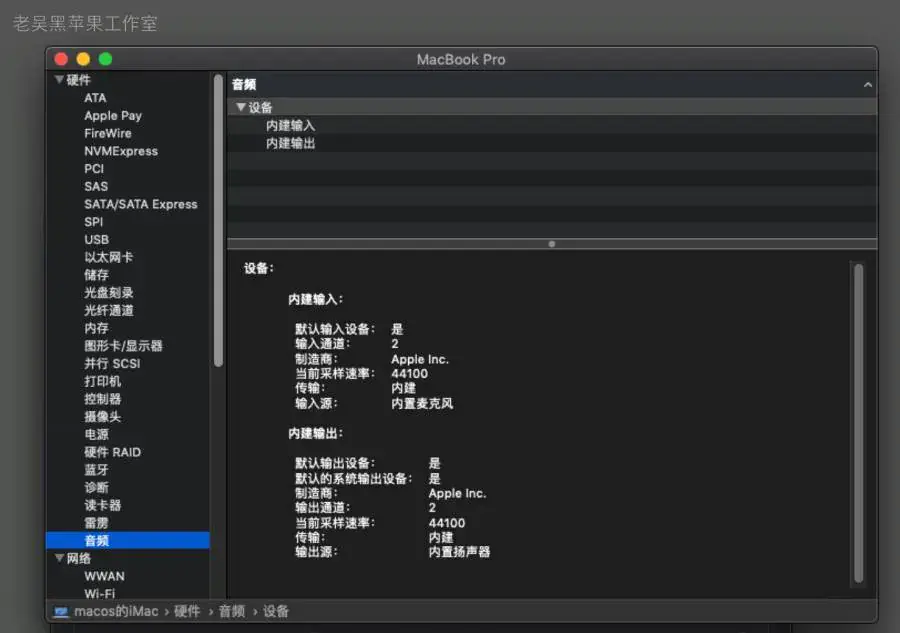
Task: Click the 默认输入设备 label
Action: point(335,329)
